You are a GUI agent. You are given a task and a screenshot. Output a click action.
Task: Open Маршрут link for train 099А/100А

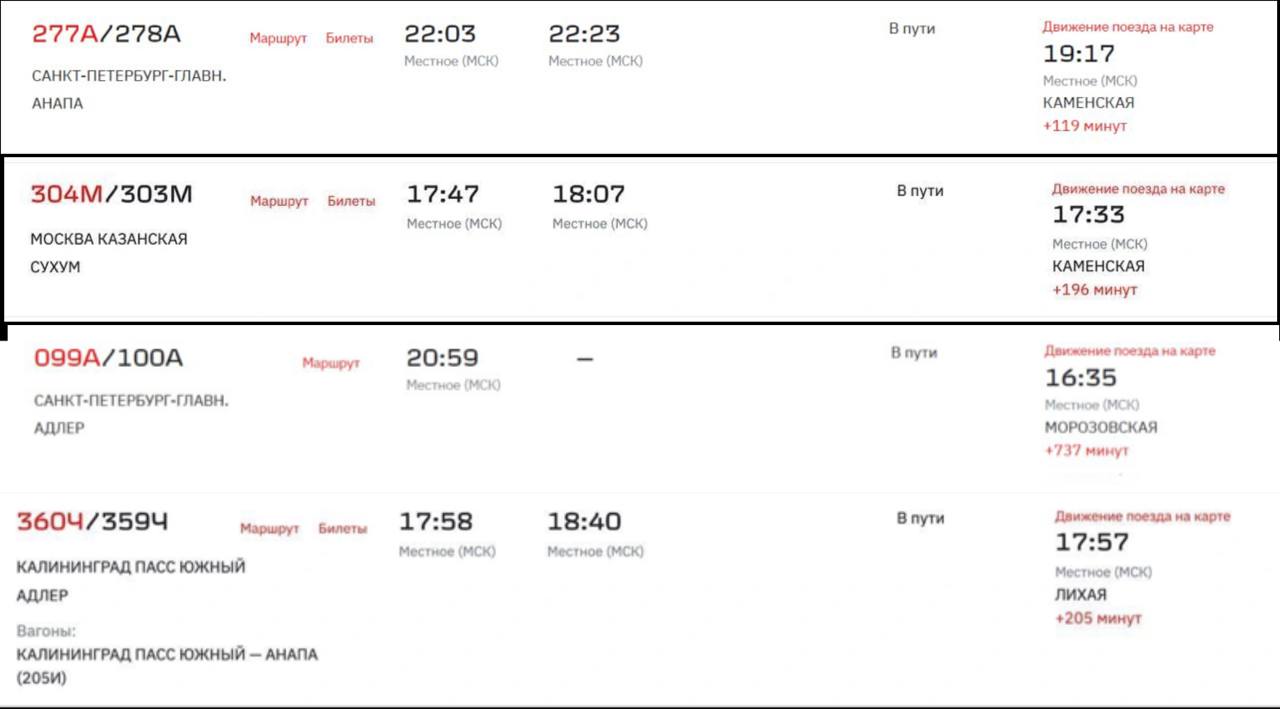pyautogui.click(x=331, y=363)
